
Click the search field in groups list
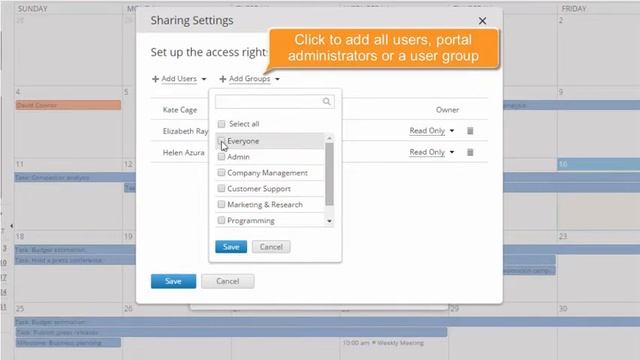(x=274, y=102)
